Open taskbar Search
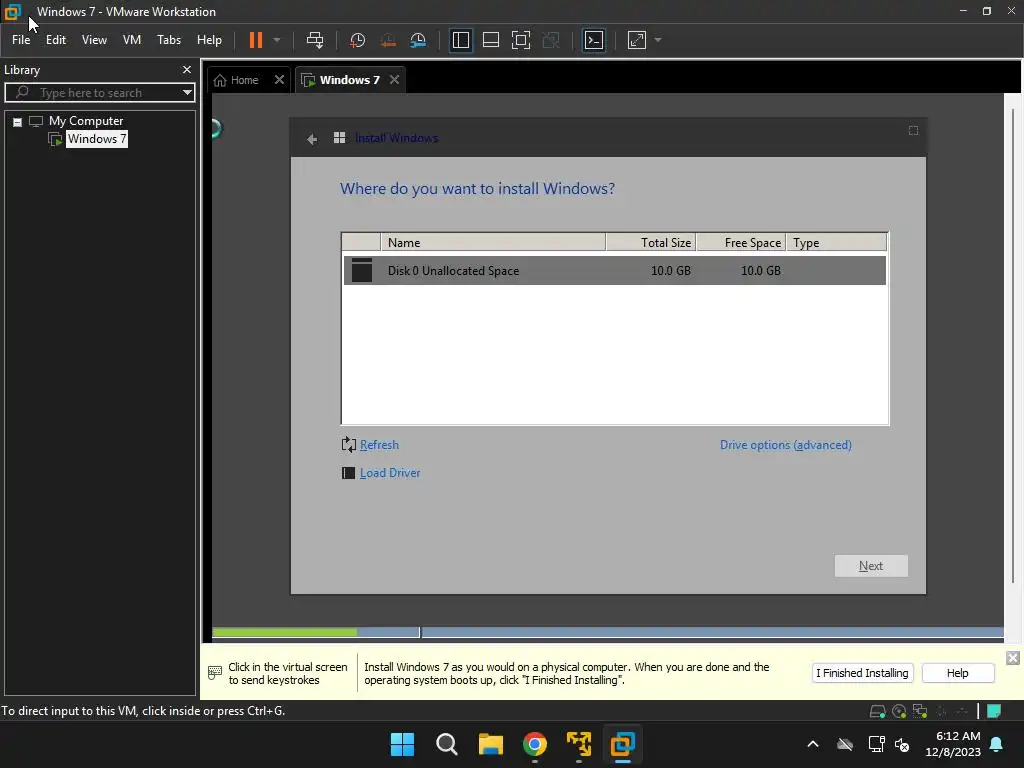This screenshot has height=768, width=1024. pos(447,744)
